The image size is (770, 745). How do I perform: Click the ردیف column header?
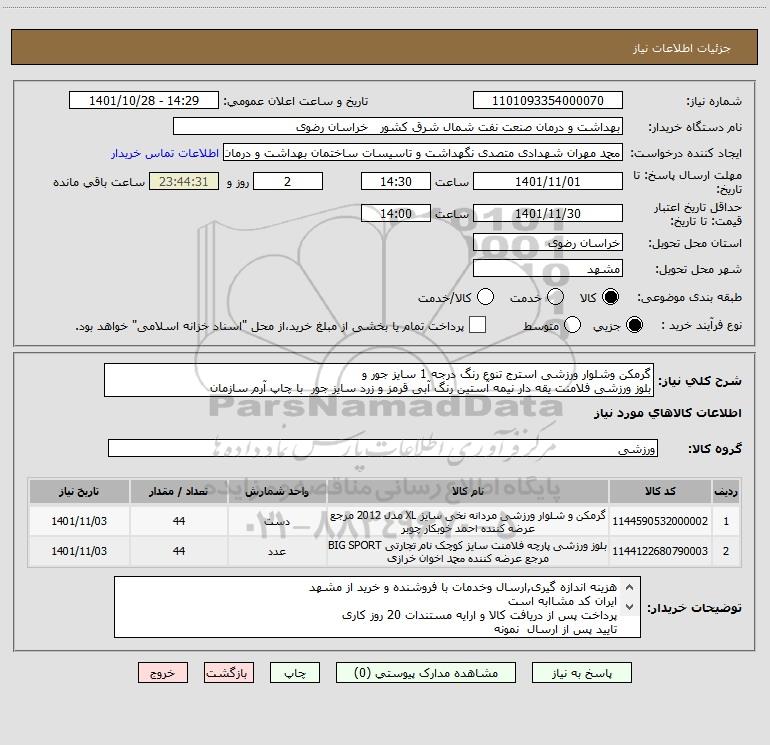(x=726, y=491)
